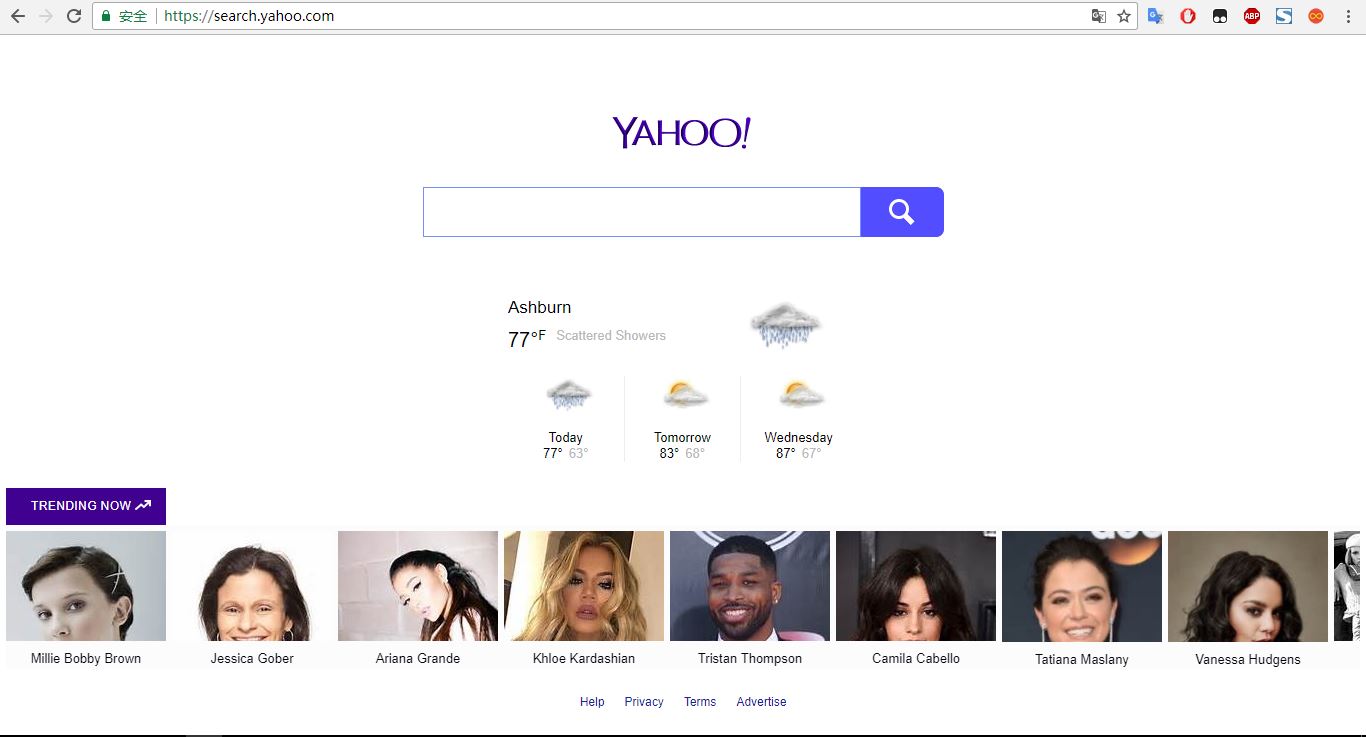Screen dimensions: 1366x737
Task: Click the red Opera-style extension icon
Action: click(x=1188, y=16)
